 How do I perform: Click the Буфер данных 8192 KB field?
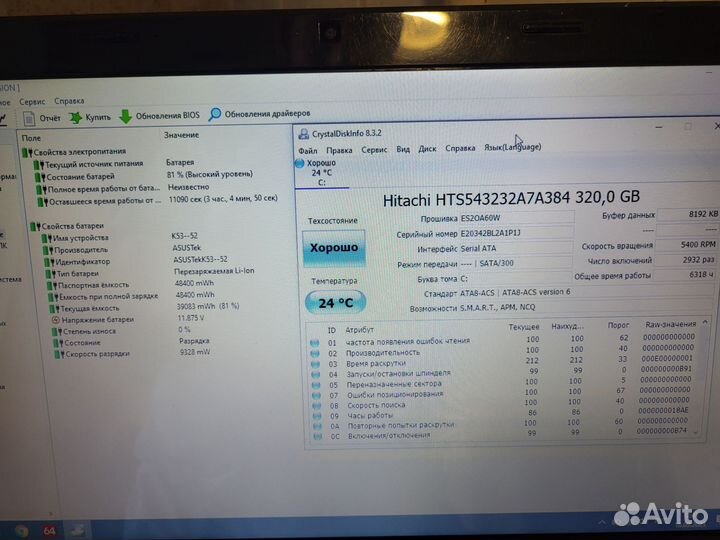(x=687, y=214)
